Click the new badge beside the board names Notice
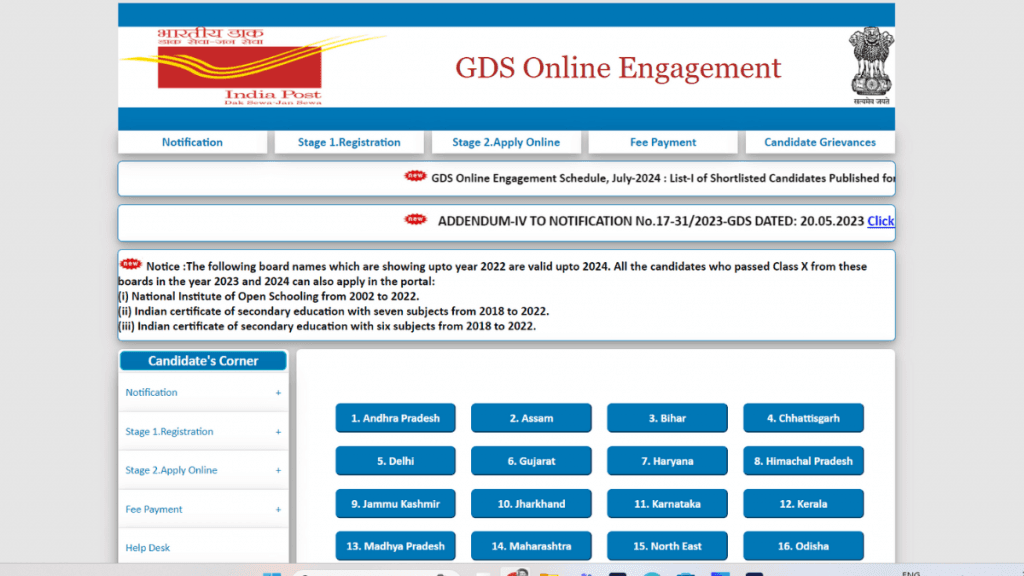Image resolution: width=1024 pixels, height=576 pixels. point(131,265)
